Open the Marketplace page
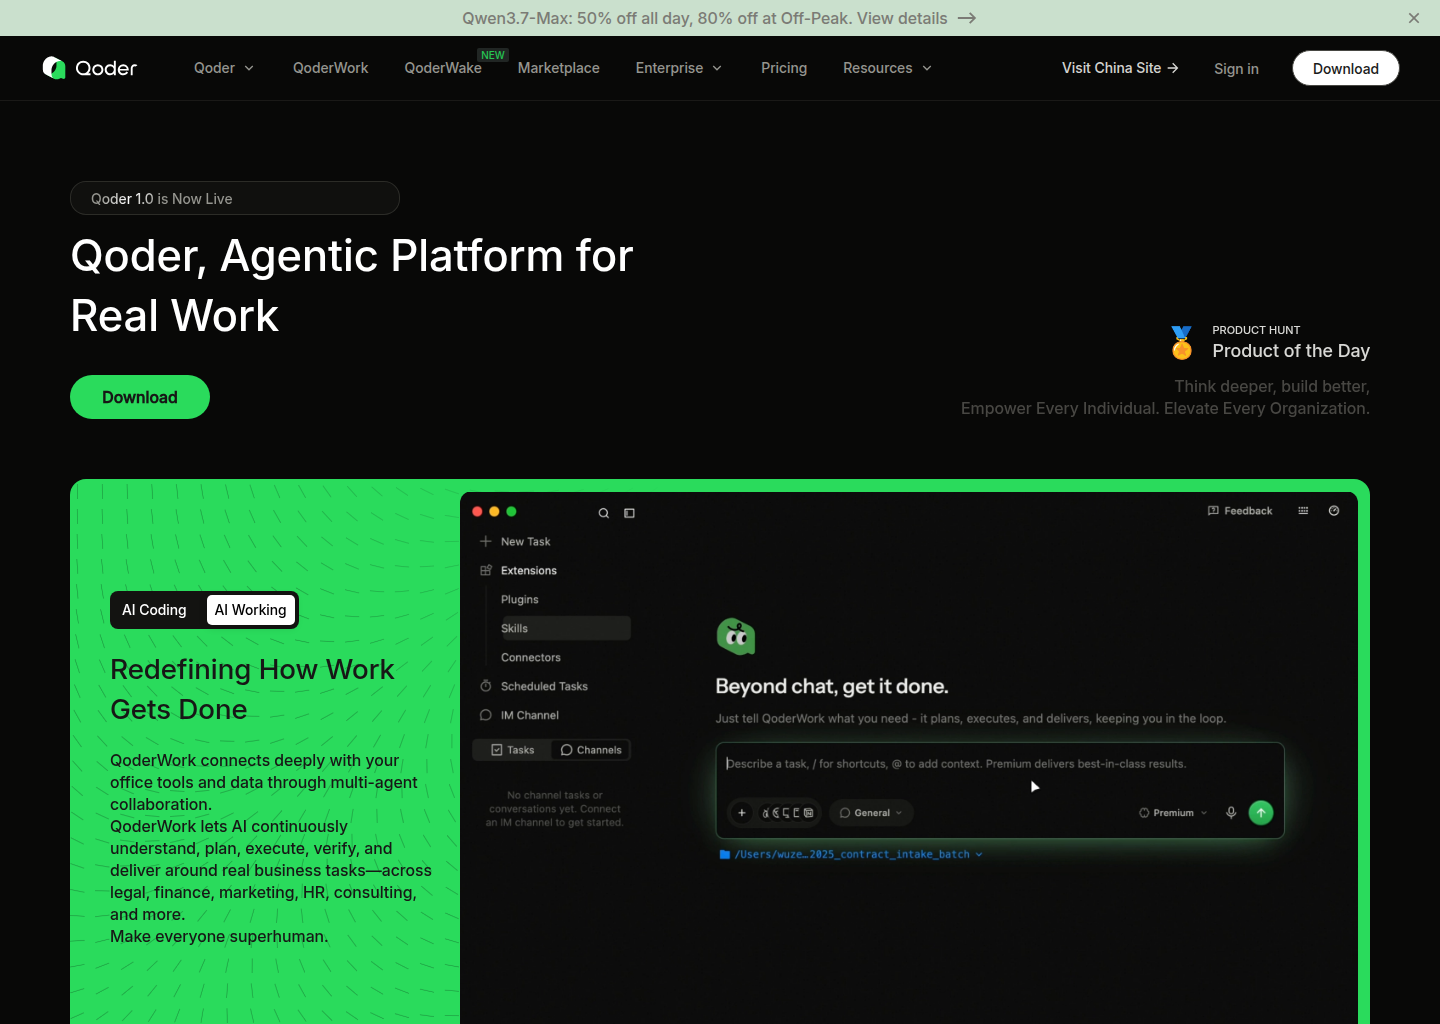Image resolution: width=1440 pixels, height=1024 pixels. [559, 68]
